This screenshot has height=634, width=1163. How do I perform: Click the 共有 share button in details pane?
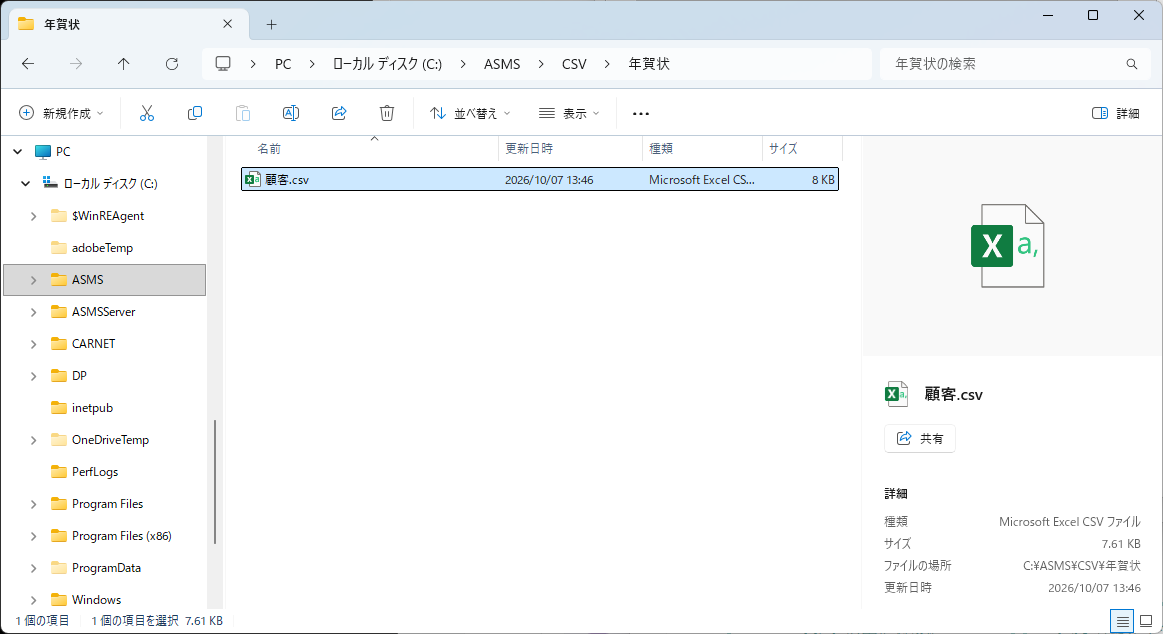point(920,438)
